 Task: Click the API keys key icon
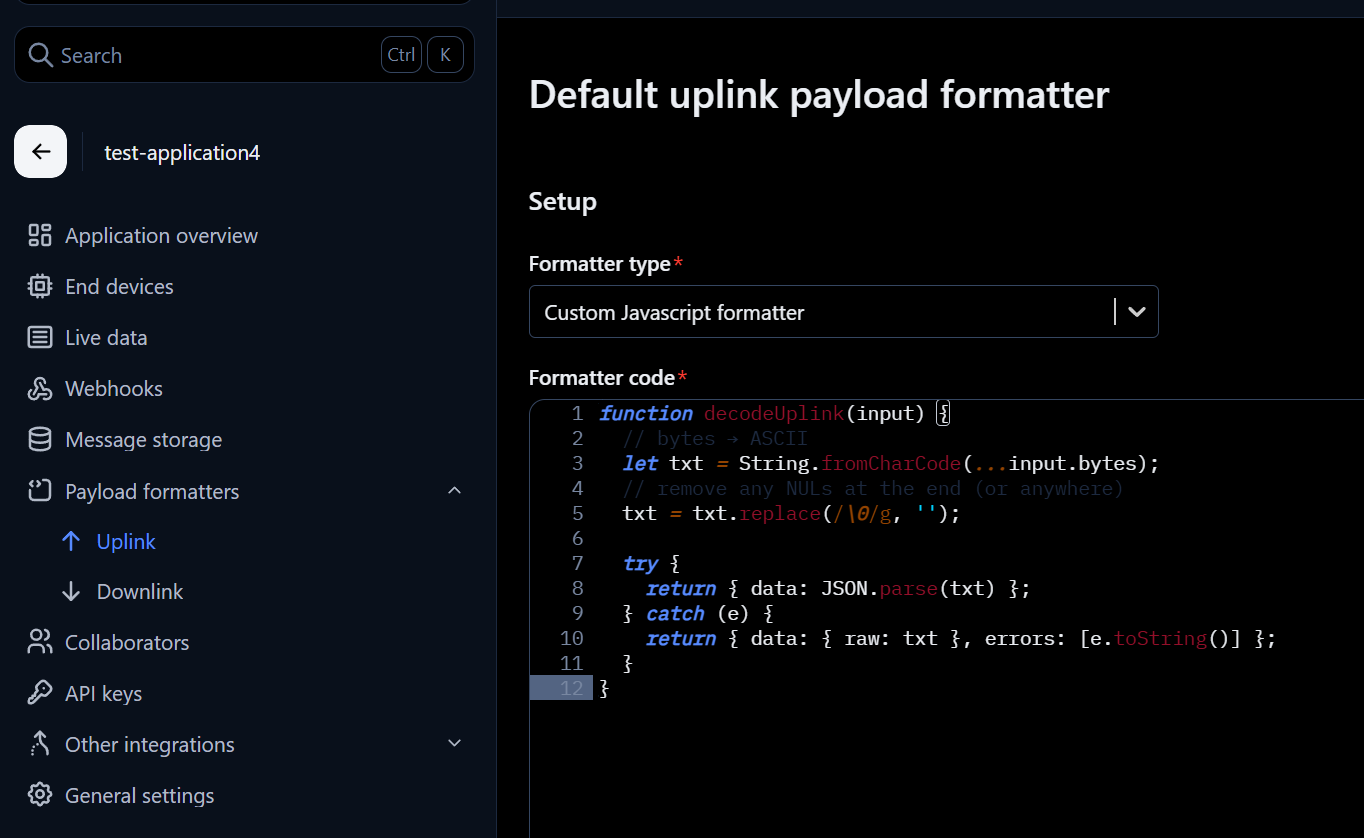point(40,693)
